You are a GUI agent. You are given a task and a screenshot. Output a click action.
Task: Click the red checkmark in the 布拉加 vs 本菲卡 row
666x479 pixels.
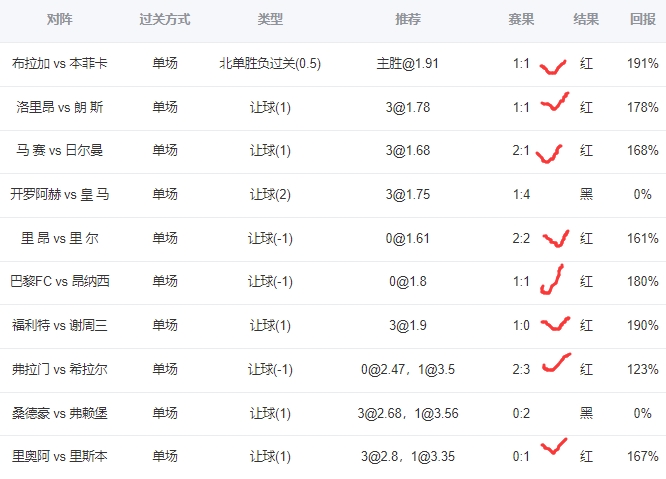(552, 68)
